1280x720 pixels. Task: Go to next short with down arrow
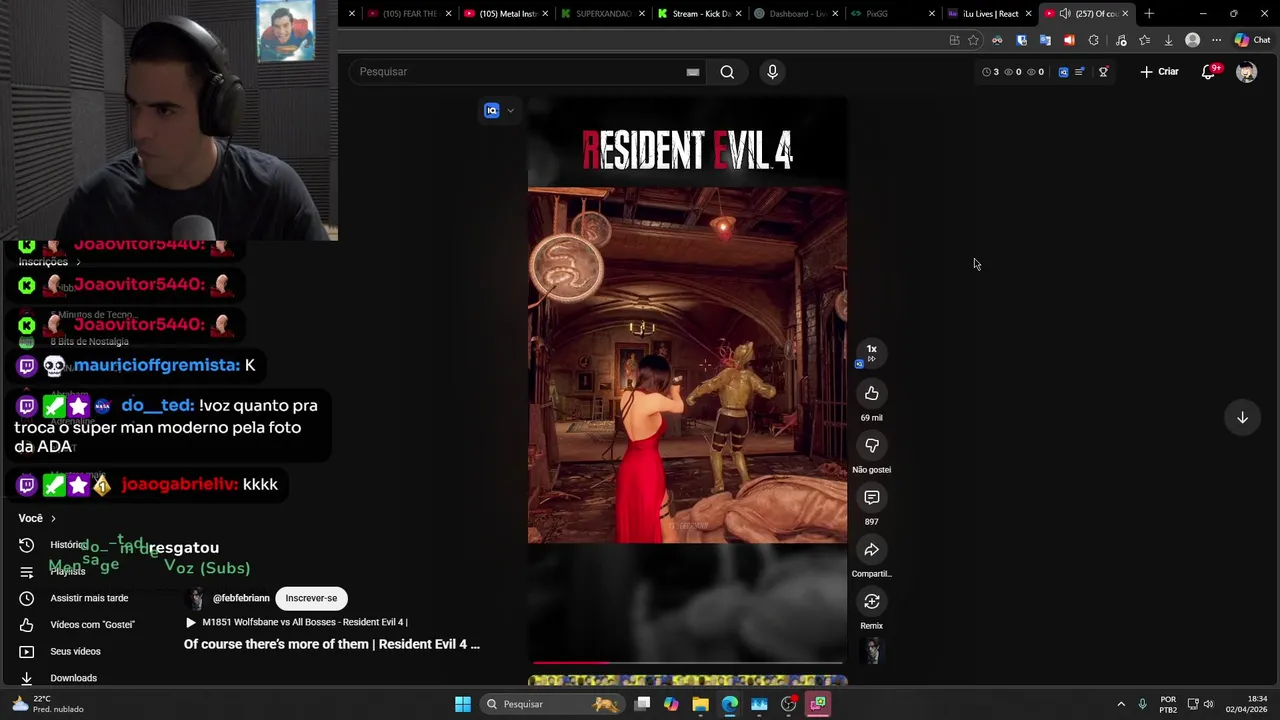[x=1242, y=418]
